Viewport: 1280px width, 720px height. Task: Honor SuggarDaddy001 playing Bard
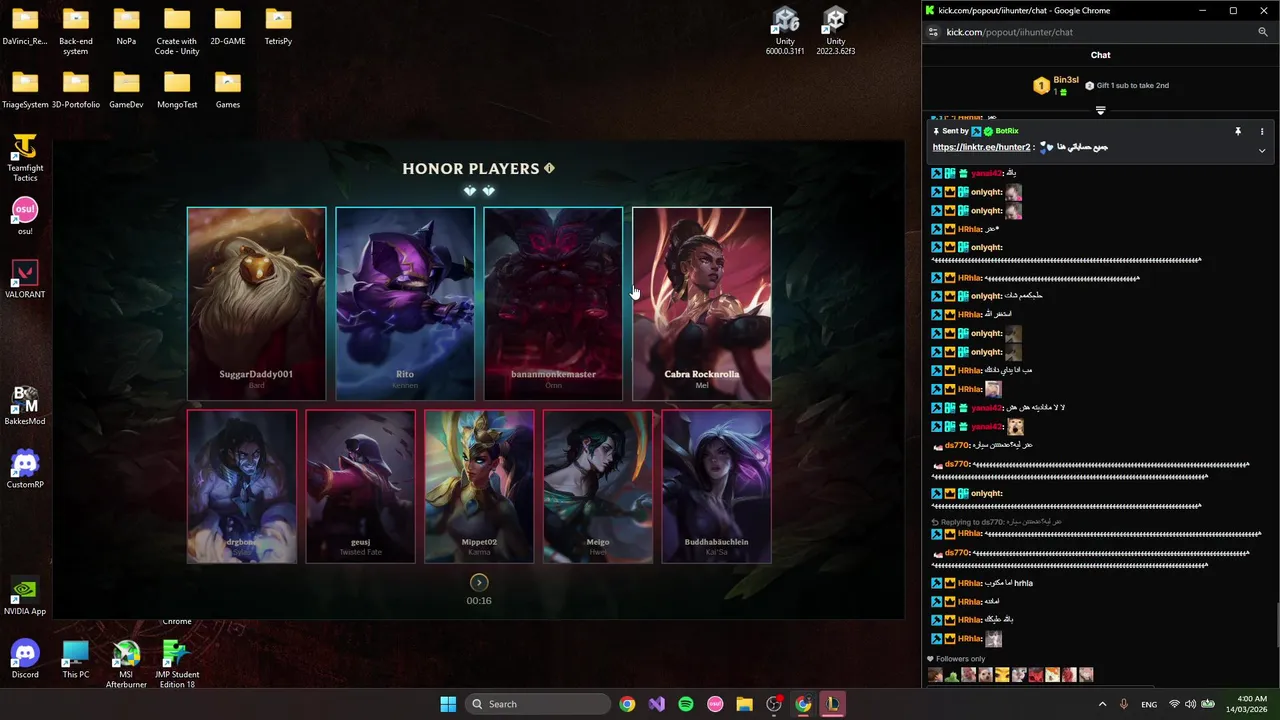(256, 304)
